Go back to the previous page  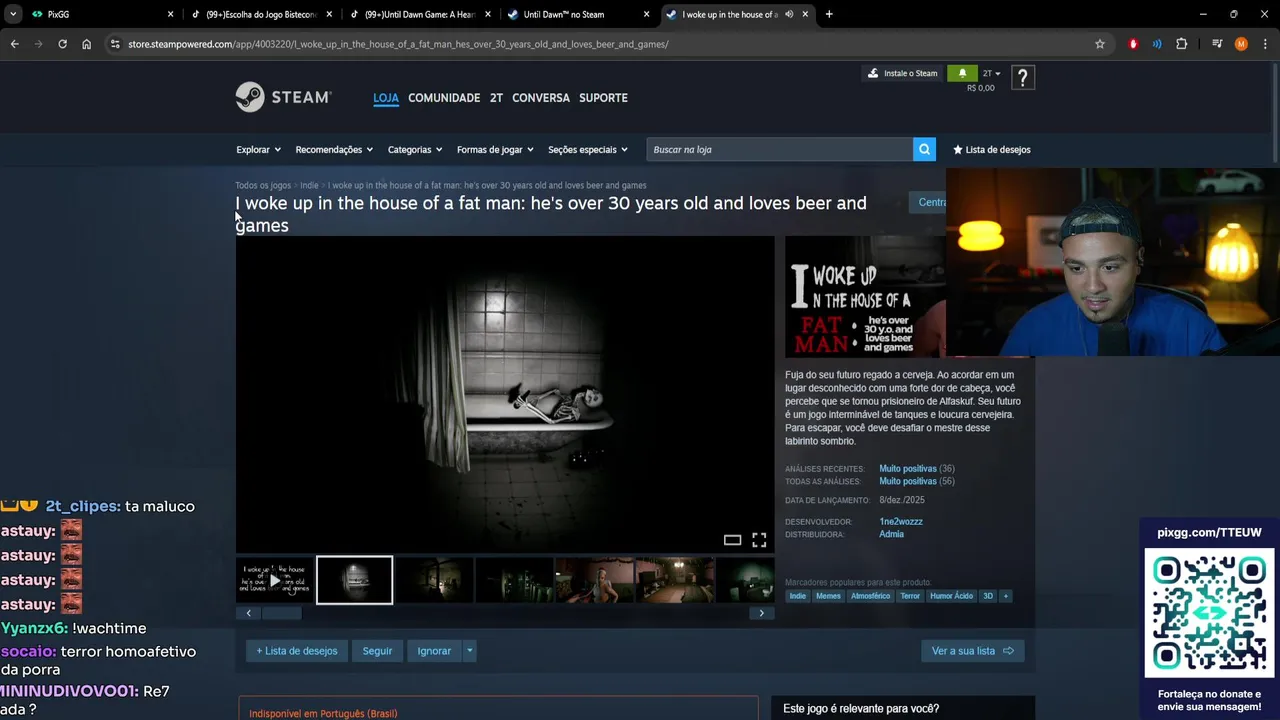point(14,44)
